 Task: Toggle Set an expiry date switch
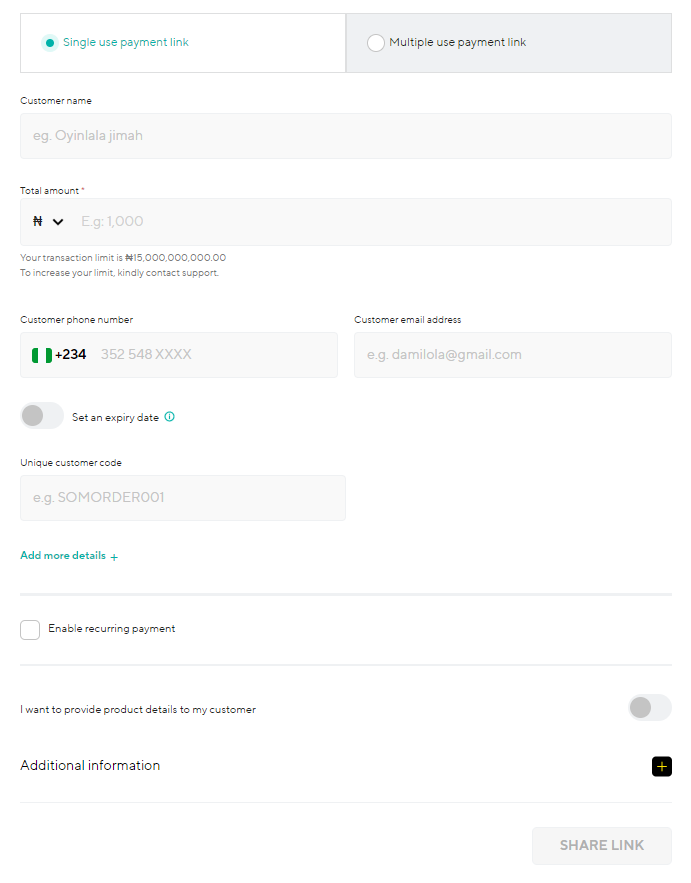42,416
